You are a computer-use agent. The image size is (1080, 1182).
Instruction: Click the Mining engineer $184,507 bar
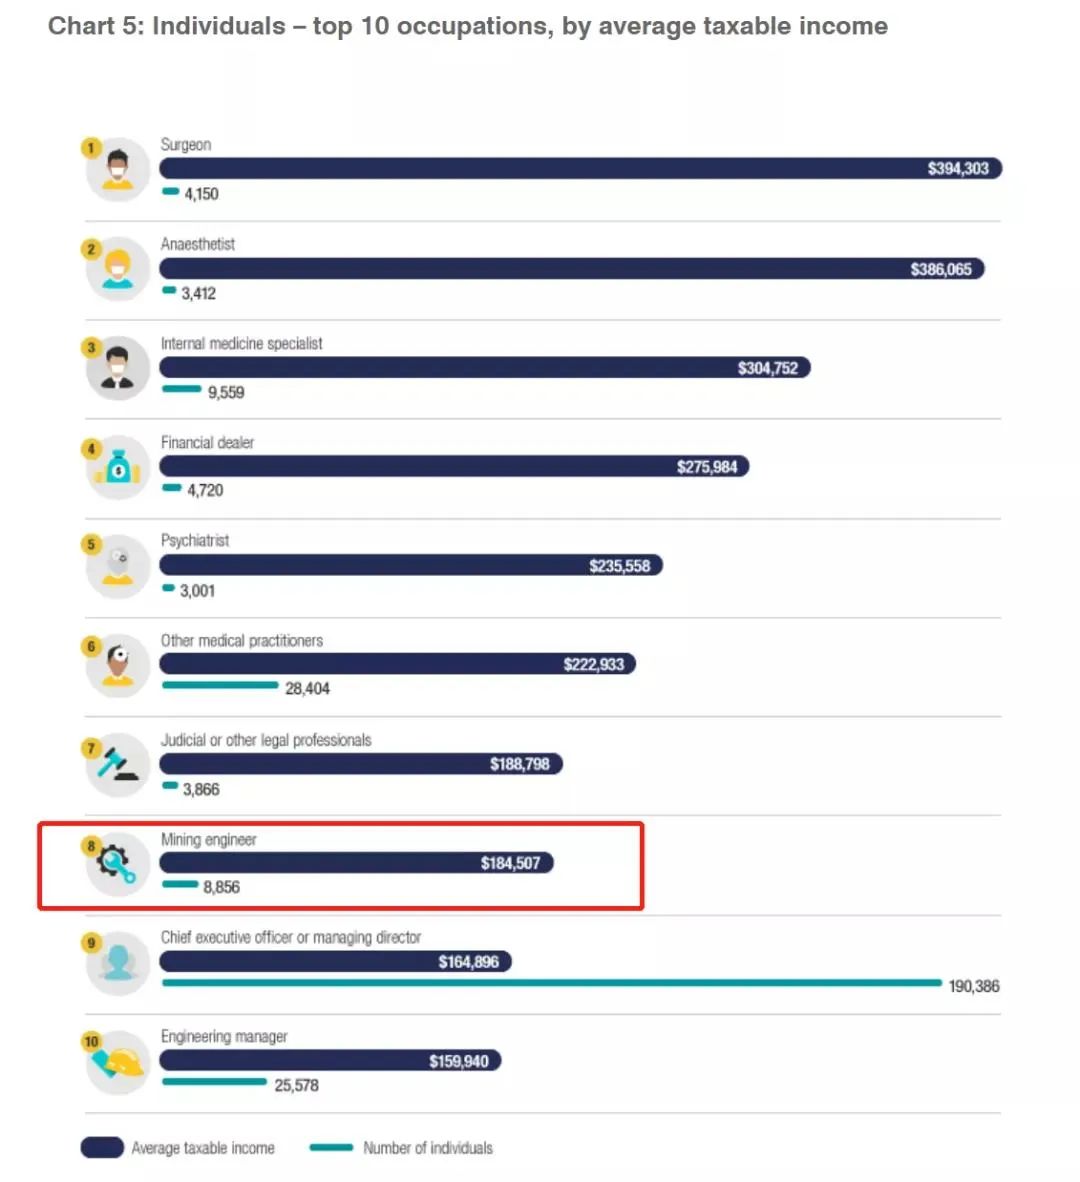[356, 863]
